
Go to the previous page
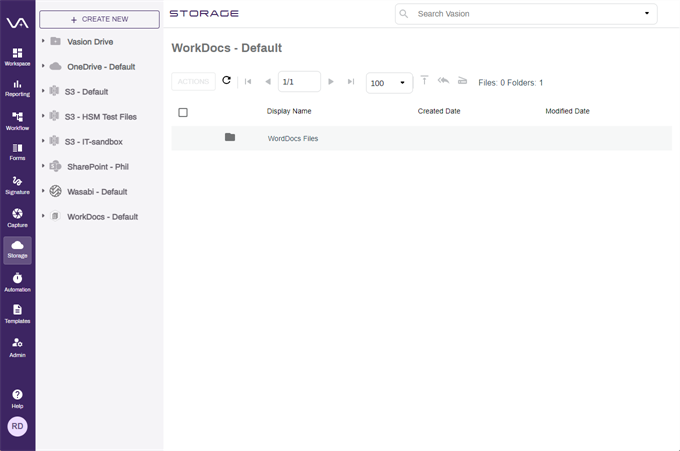268,82
